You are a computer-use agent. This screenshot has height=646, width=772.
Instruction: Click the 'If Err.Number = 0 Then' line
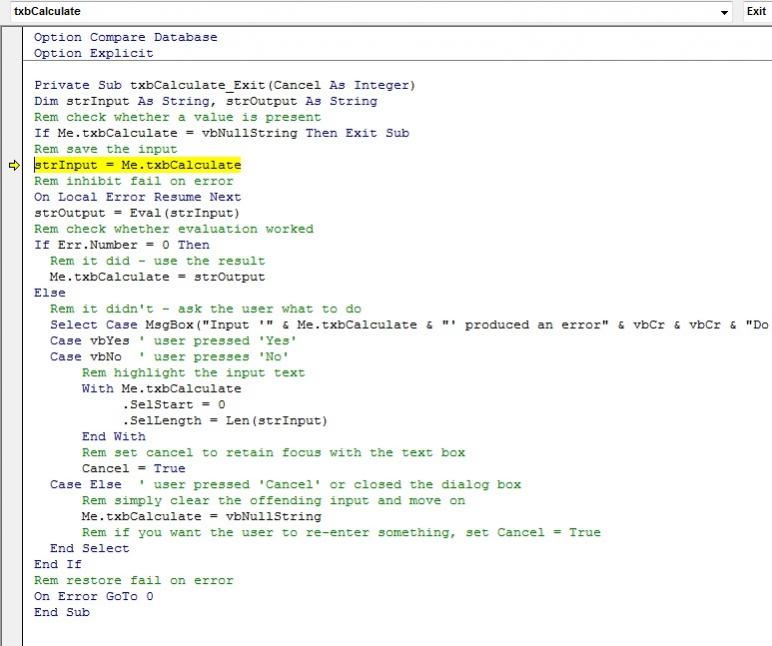(122, 245)
